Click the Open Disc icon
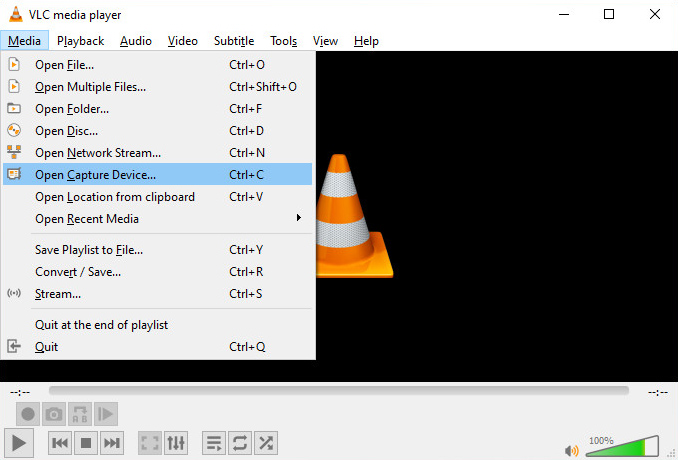This screenshot has width=678, height=460. pyautogui.click(x=14, y=130)
